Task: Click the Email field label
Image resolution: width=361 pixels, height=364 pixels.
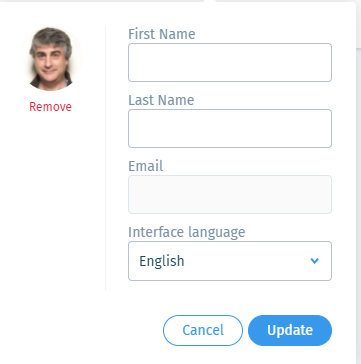Action: pos(146,166)
